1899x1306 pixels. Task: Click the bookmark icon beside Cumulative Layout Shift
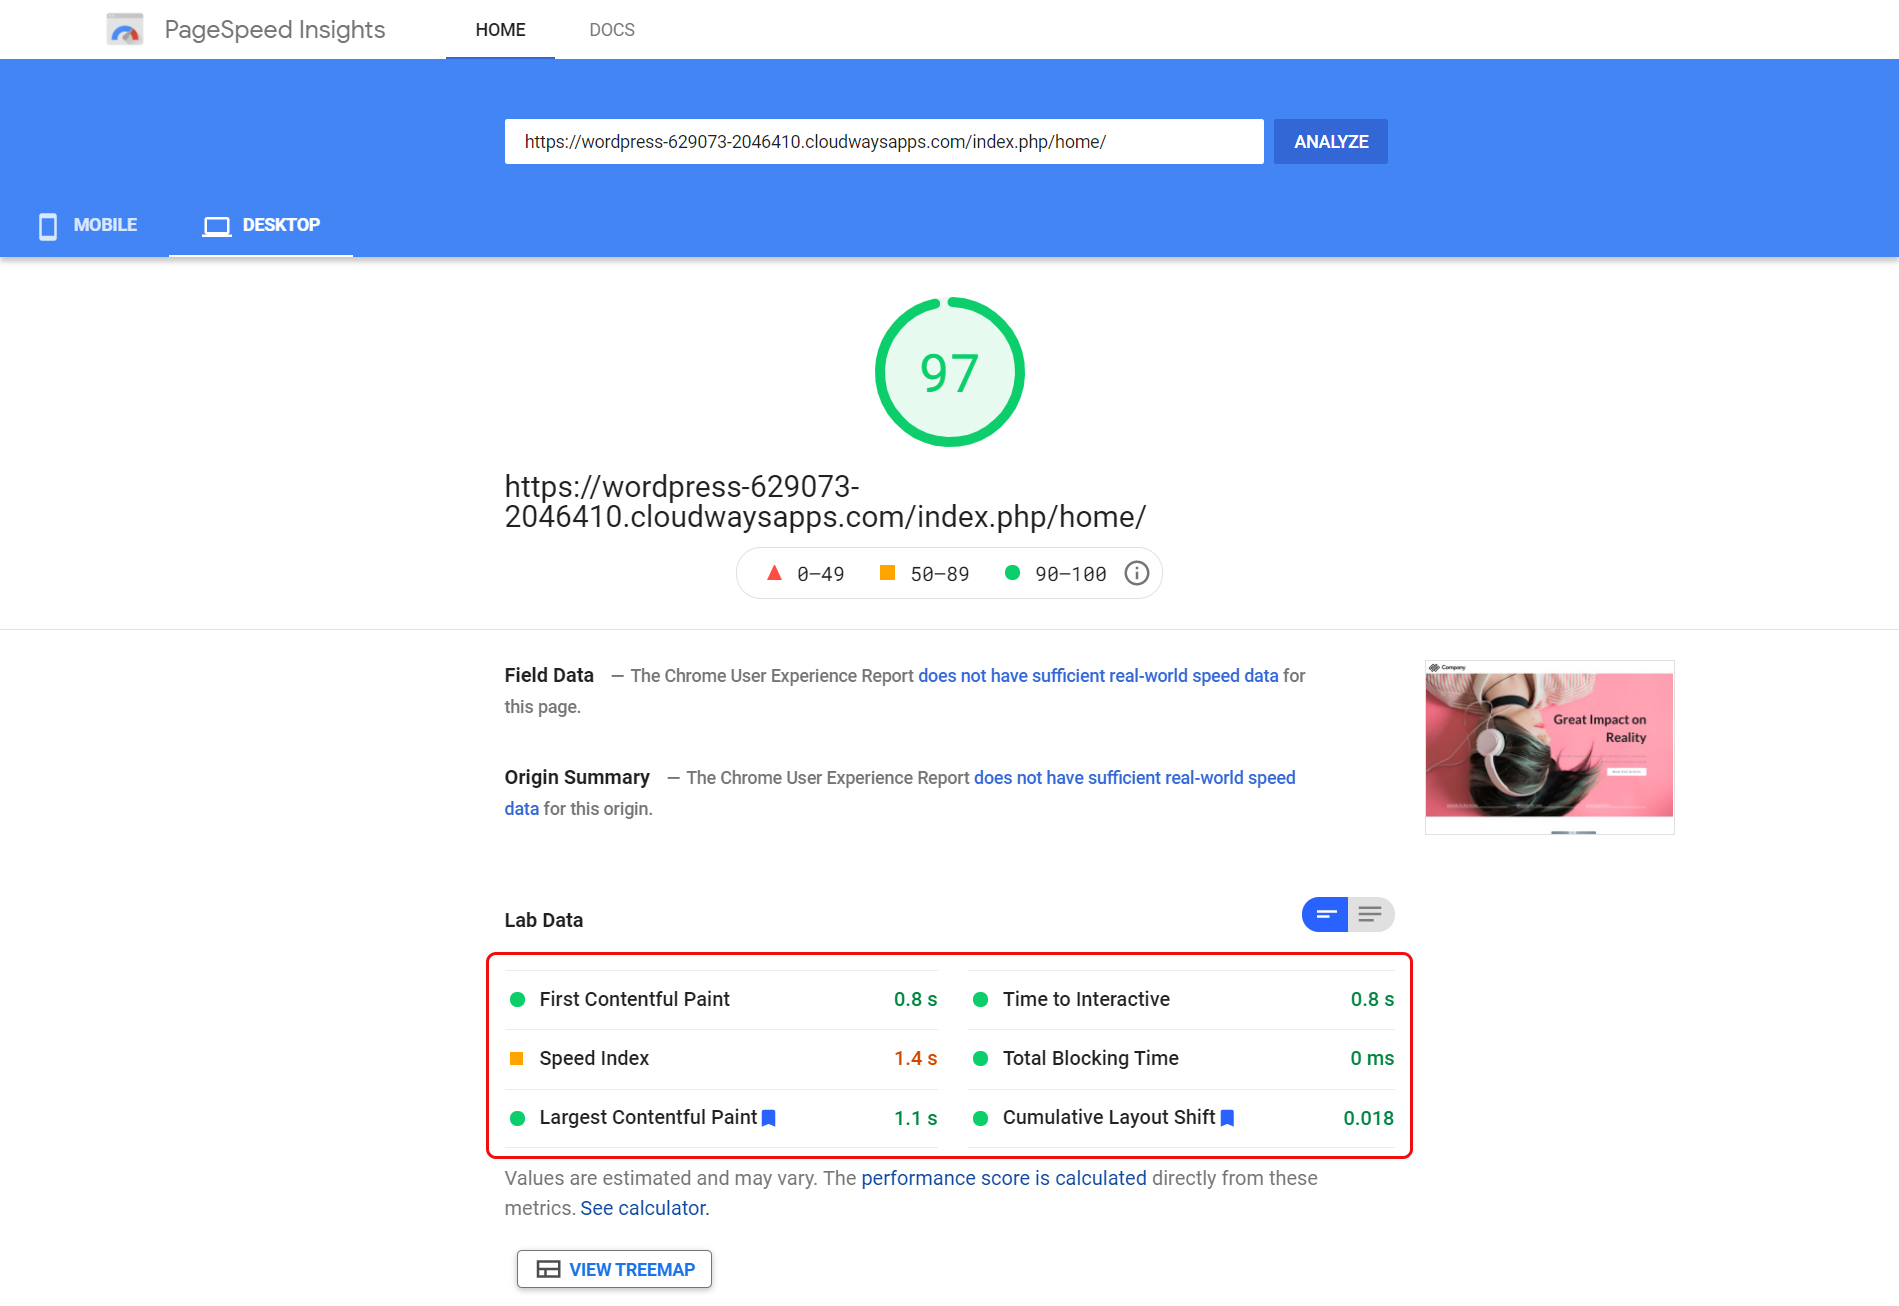pyautogui.click(x=1228, y=1117)
